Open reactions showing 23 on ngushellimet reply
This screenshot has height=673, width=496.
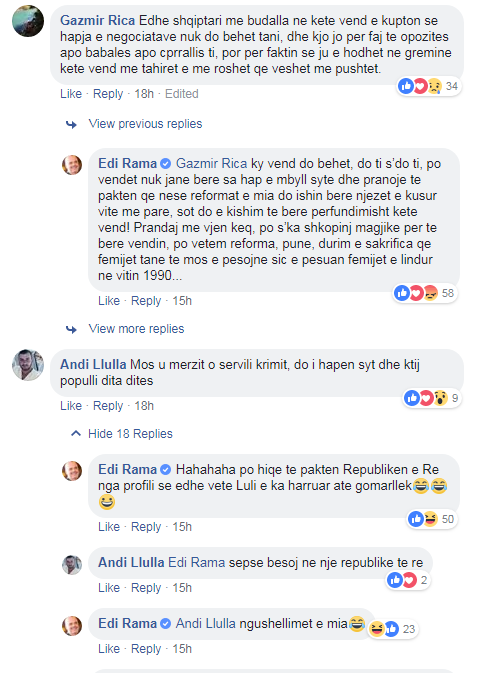(393, 629)
